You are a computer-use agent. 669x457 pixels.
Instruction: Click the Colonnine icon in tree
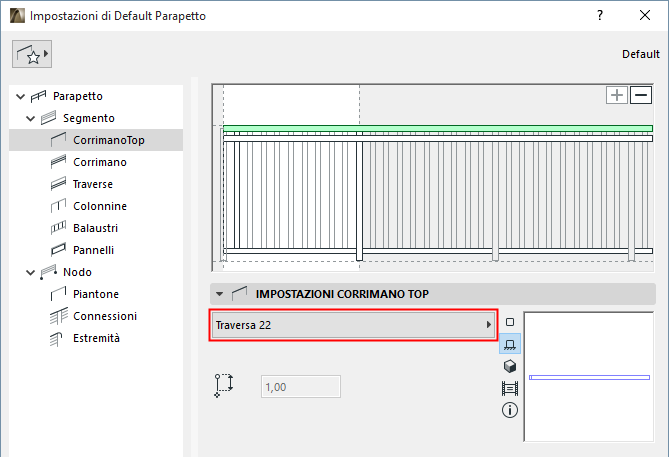coord(58,206)
